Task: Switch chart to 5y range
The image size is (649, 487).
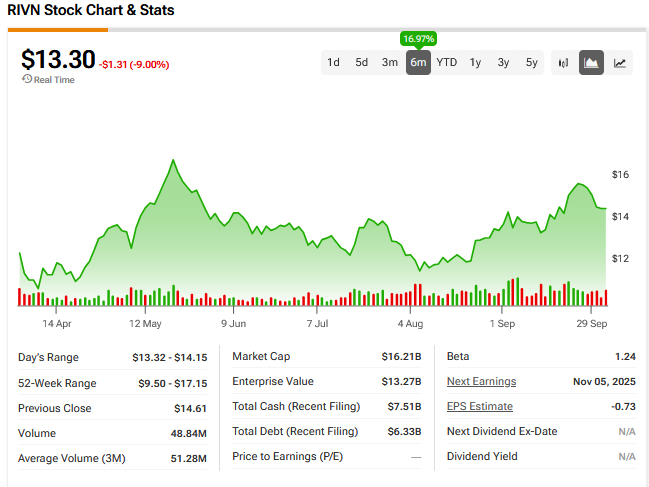Action: 531,62
